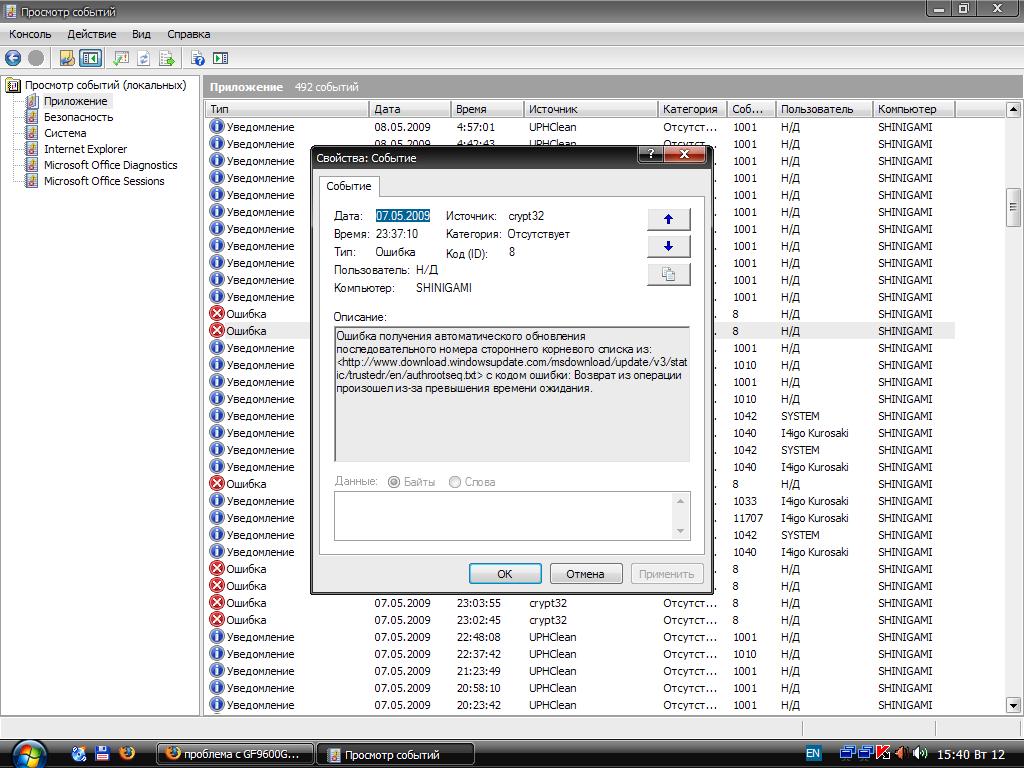Open the Безопасность log in the tree
Screen dimensions: 1024x768
pos(78,117)
